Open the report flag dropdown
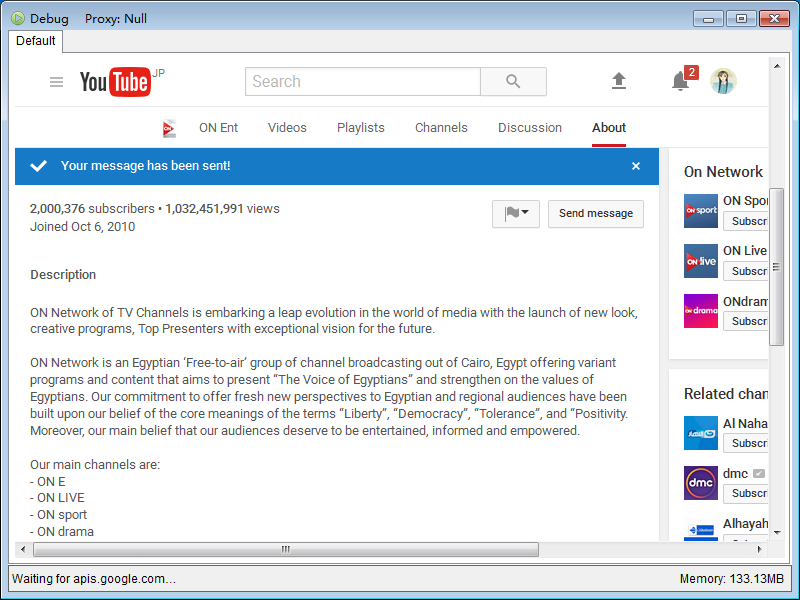 pos(516,214)
